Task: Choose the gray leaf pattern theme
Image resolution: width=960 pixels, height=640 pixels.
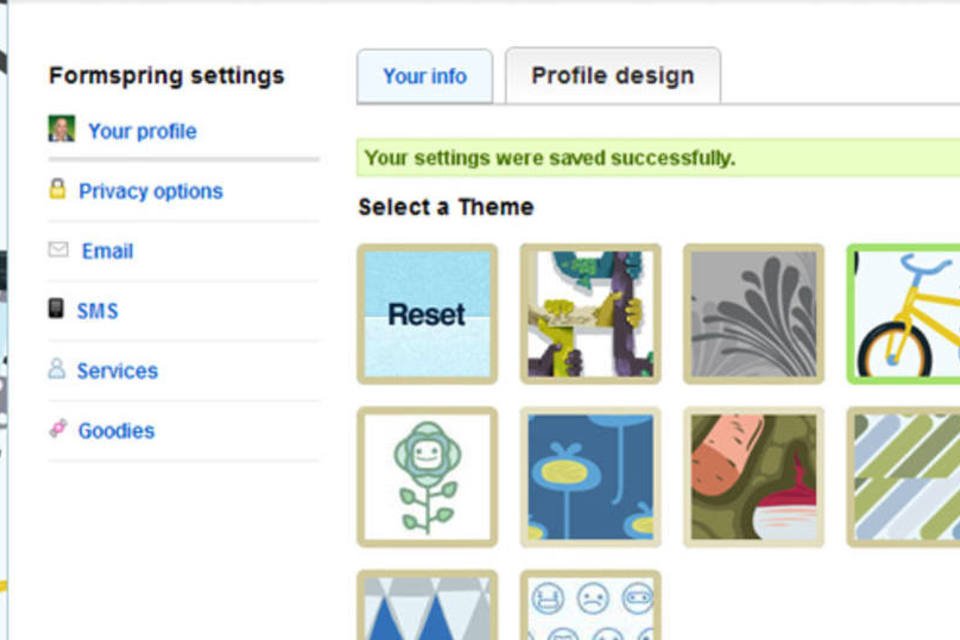Action: click(x=753, y=314)
